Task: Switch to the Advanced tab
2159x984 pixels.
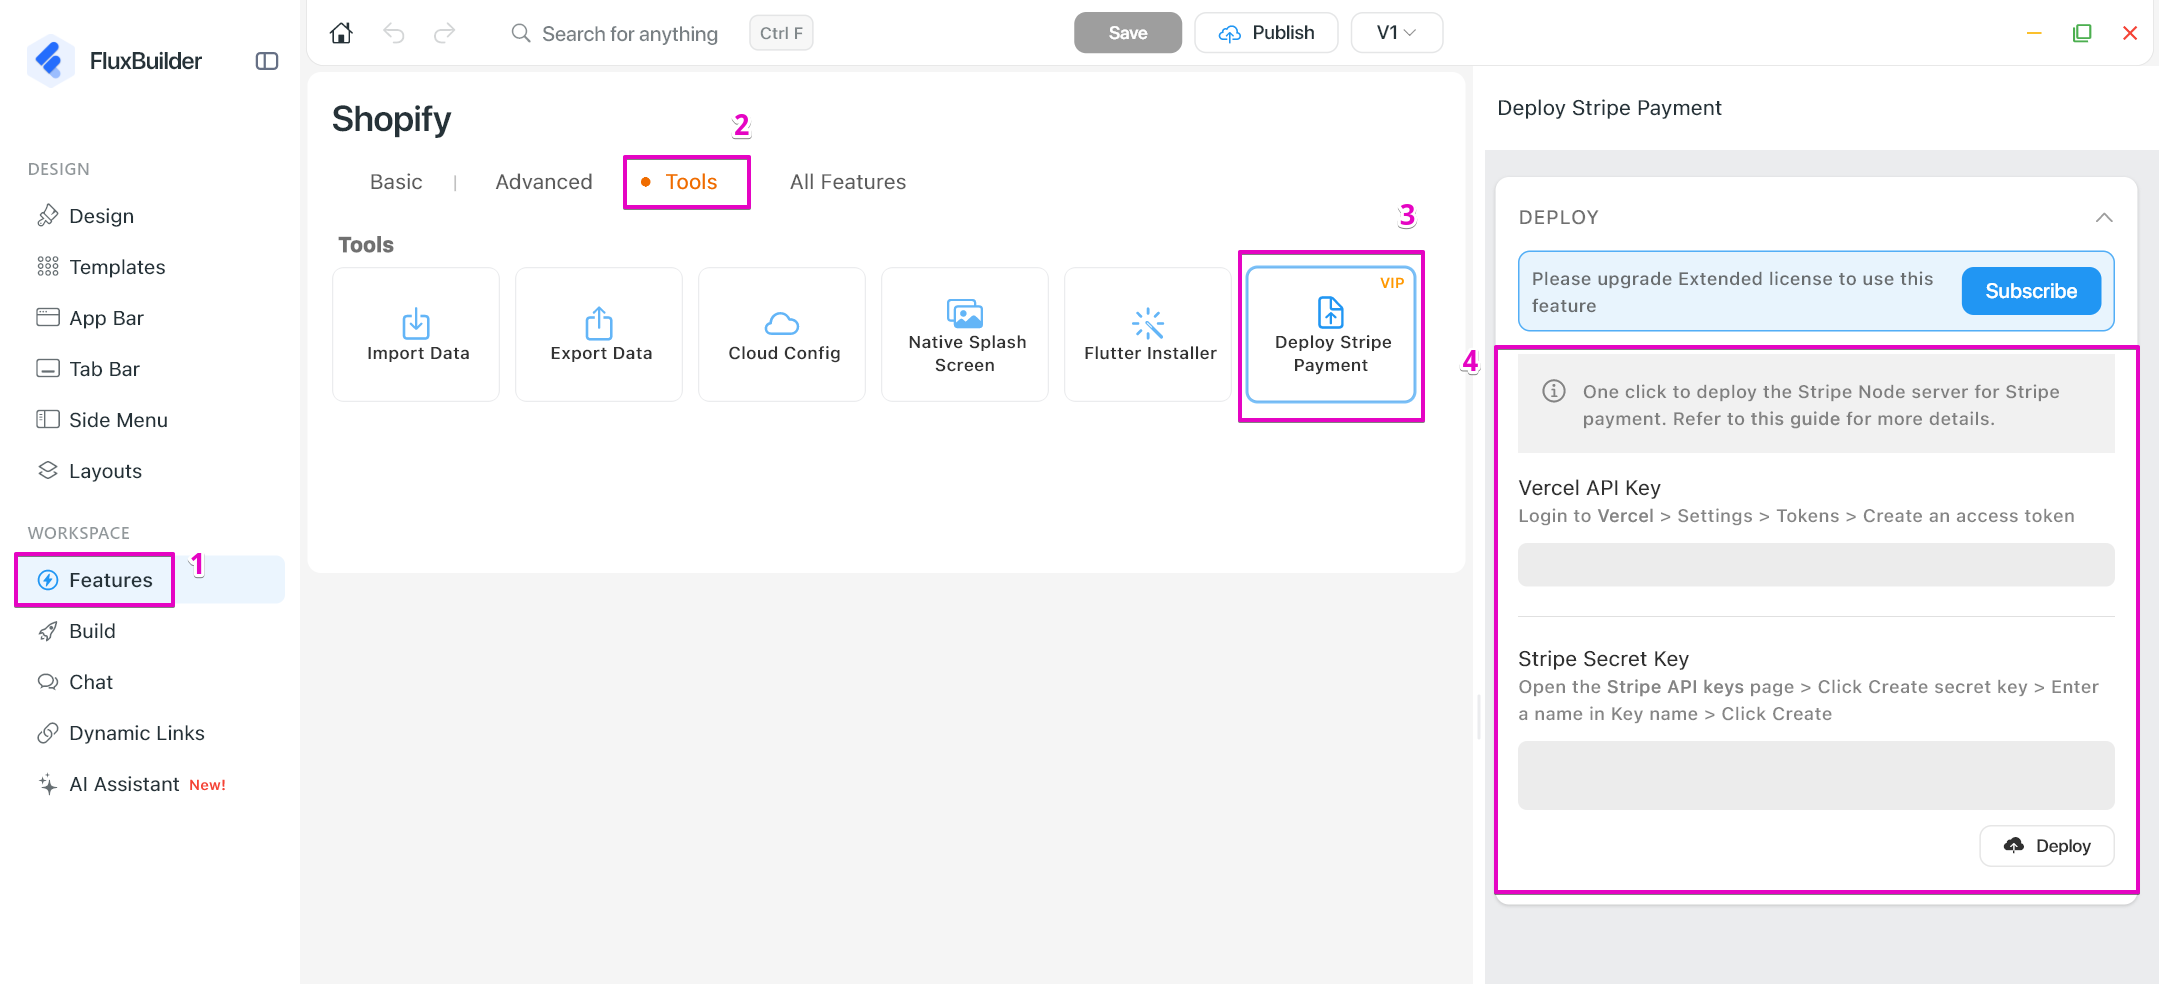Action: [x=544, y=182]
